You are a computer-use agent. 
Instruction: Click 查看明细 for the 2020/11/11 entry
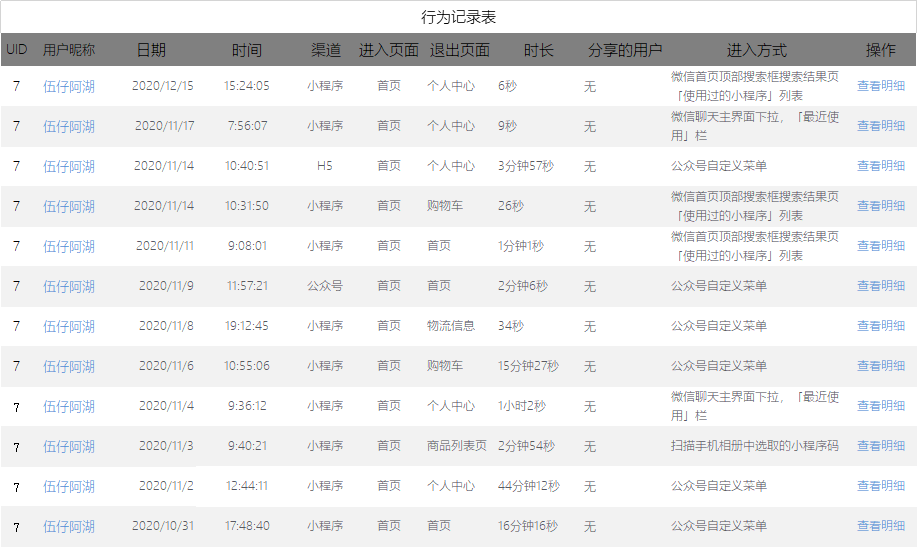point(880,246)
